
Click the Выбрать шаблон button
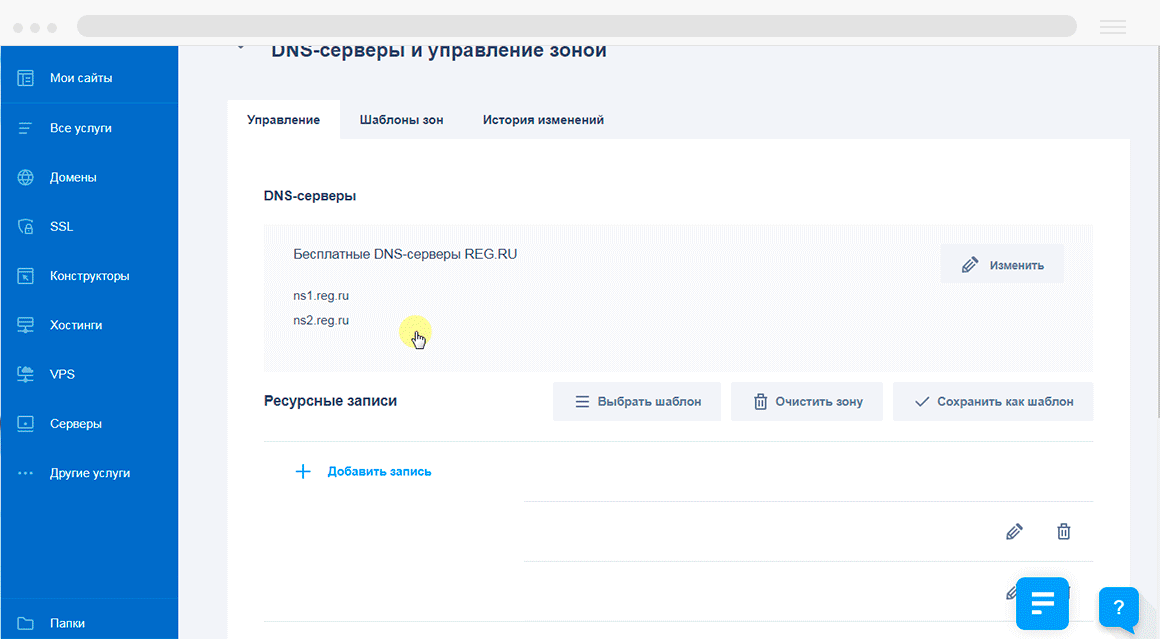click(x=637, y=402)
